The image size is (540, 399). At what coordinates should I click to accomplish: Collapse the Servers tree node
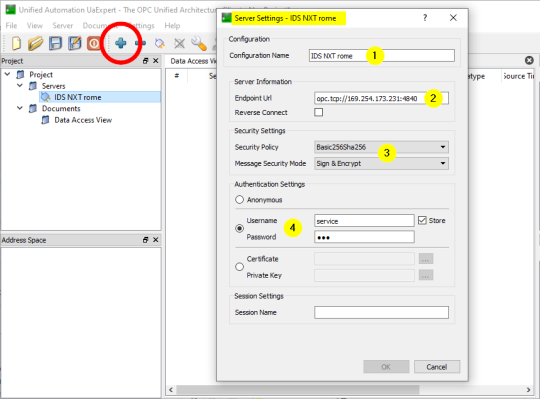20,85
